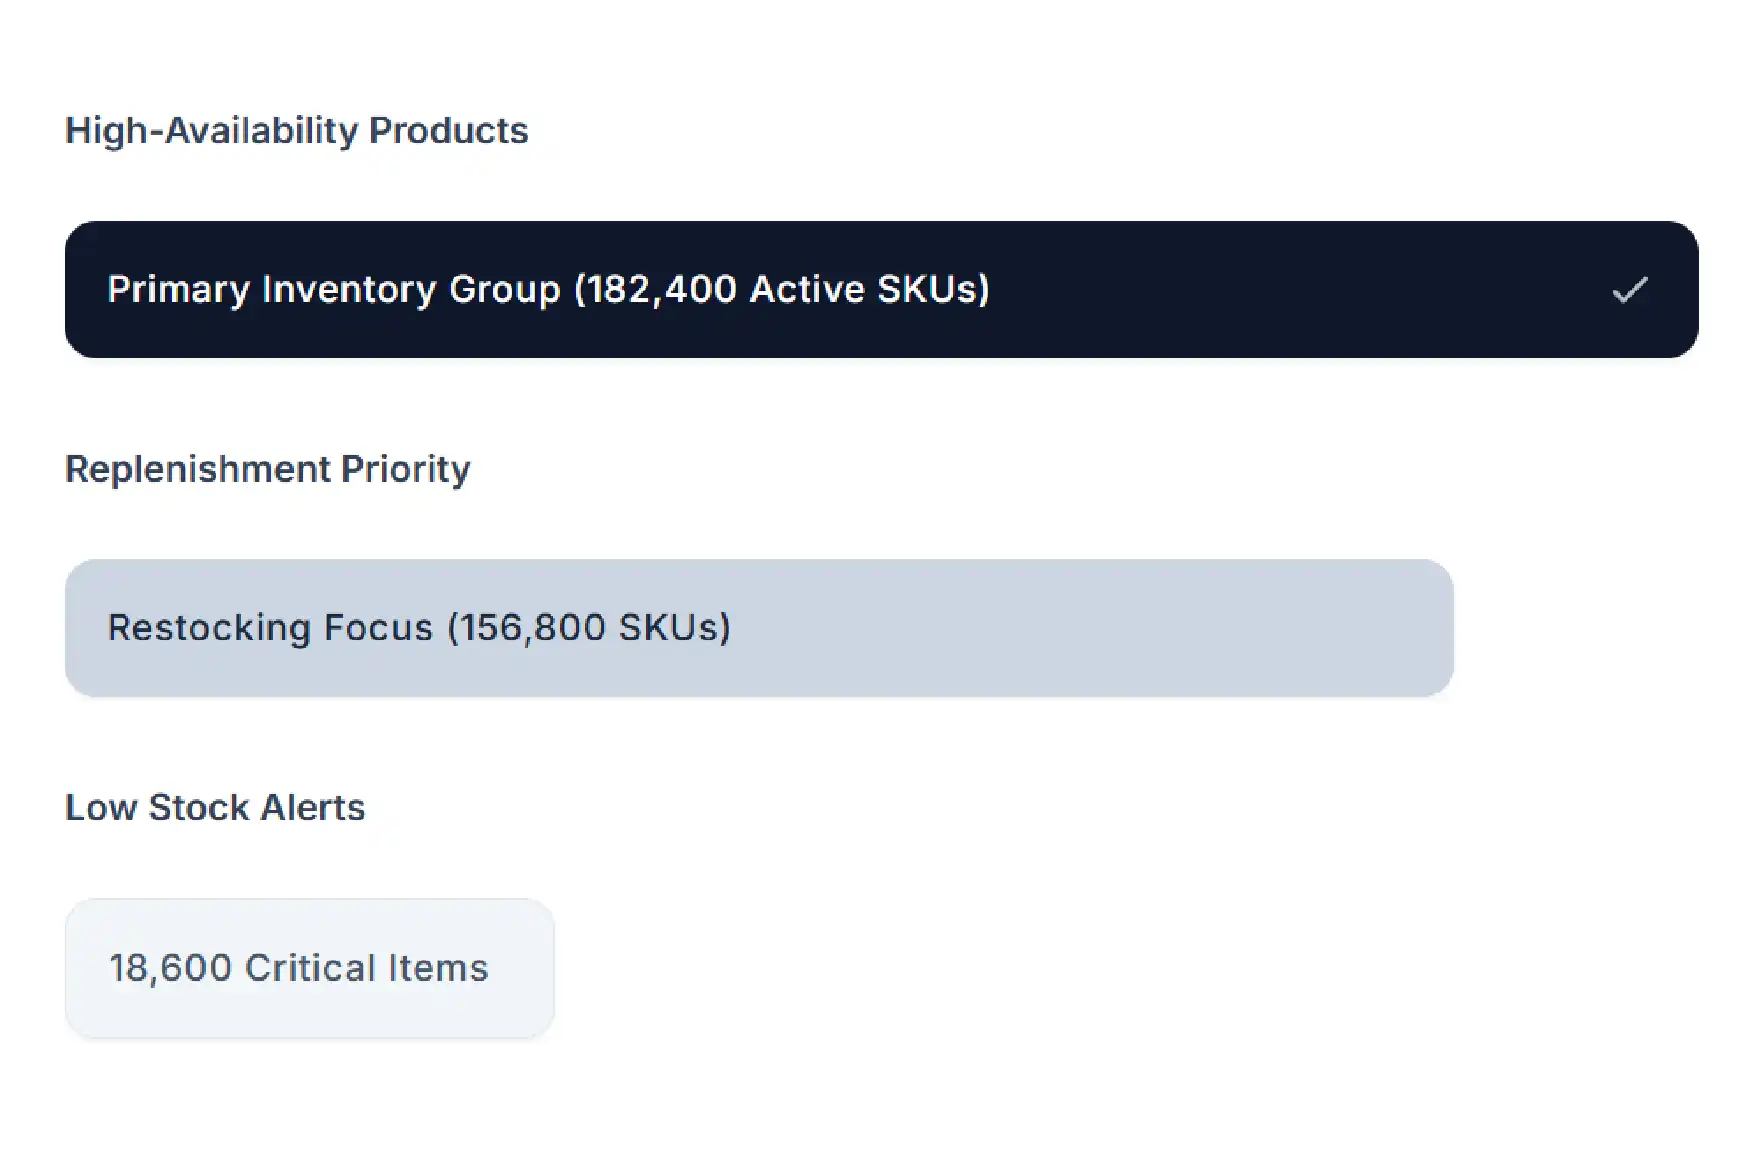1759x1163 pixels.
Task: Open the 18,600 Critical Items chip
Action: 309,968
